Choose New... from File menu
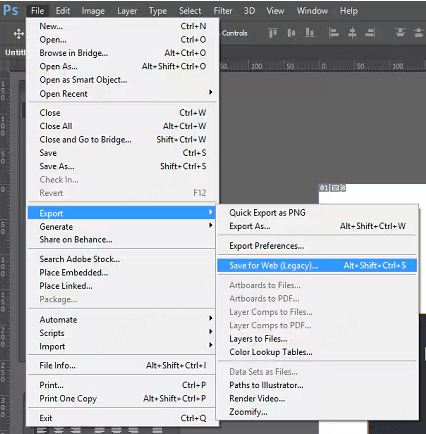426x434 pixels. [x=122, y=26]
